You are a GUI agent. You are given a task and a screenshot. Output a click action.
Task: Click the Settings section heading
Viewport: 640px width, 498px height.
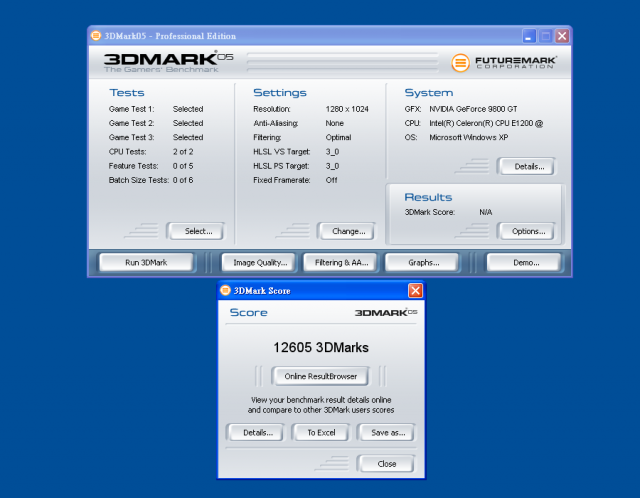click(280, 93)
